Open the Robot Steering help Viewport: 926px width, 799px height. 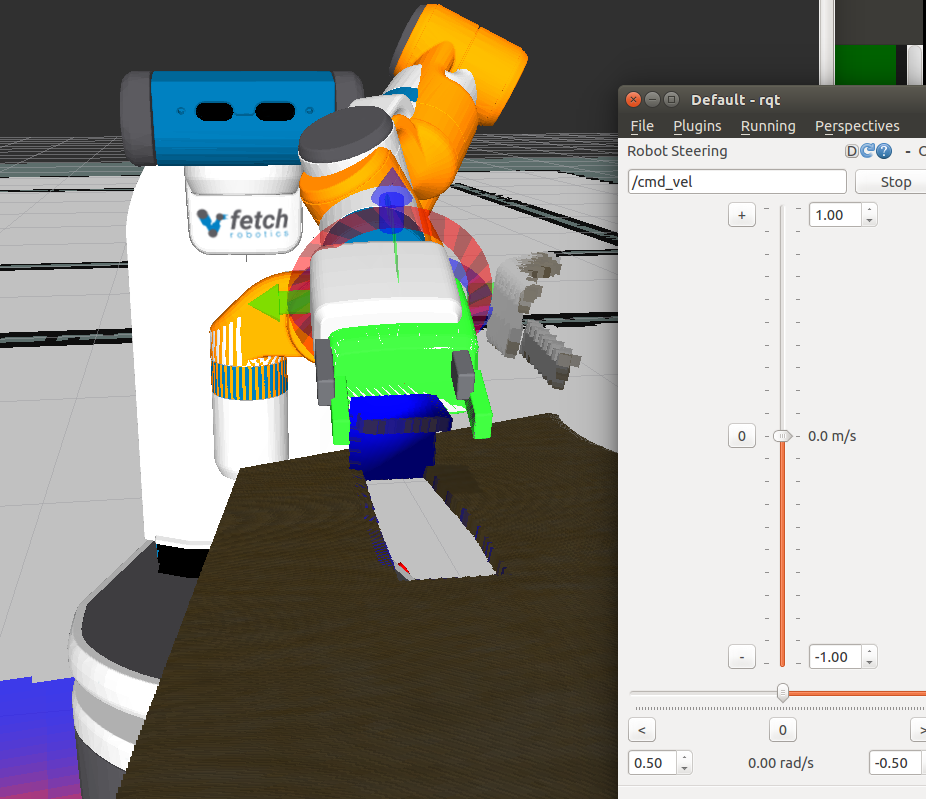point(886,151)
